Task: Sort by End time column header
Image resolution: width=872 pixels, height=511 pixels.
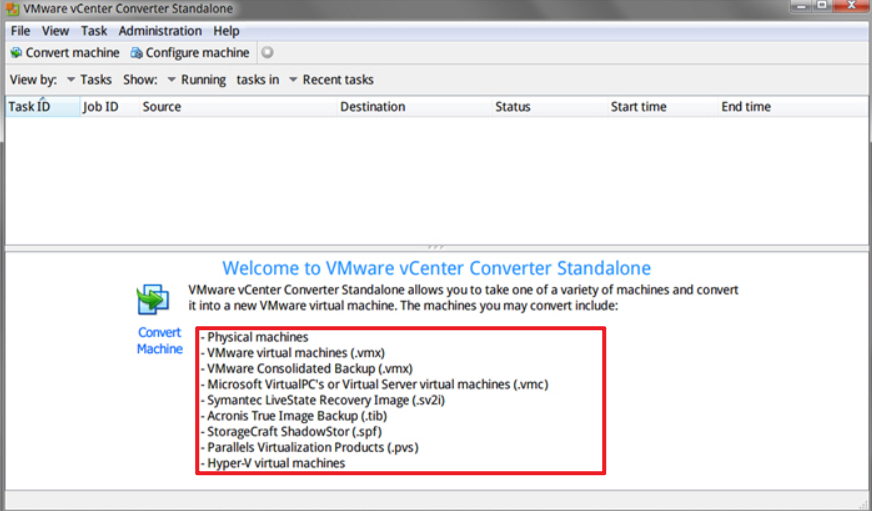Action: coord(792,107)
